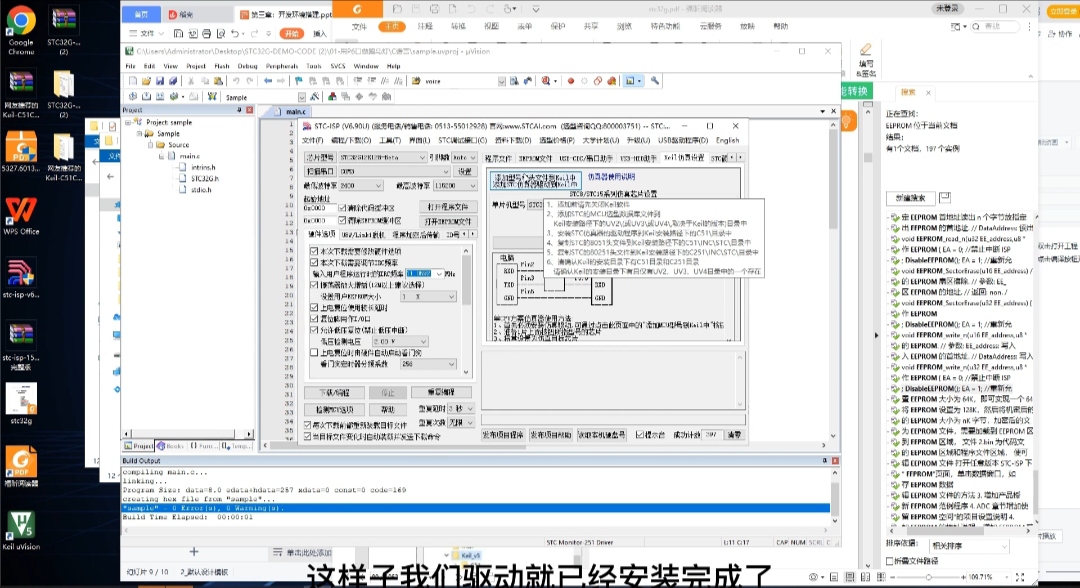Click Translate icon in uVision build toolbar
1080x588 pixels.
click(133, 97)
